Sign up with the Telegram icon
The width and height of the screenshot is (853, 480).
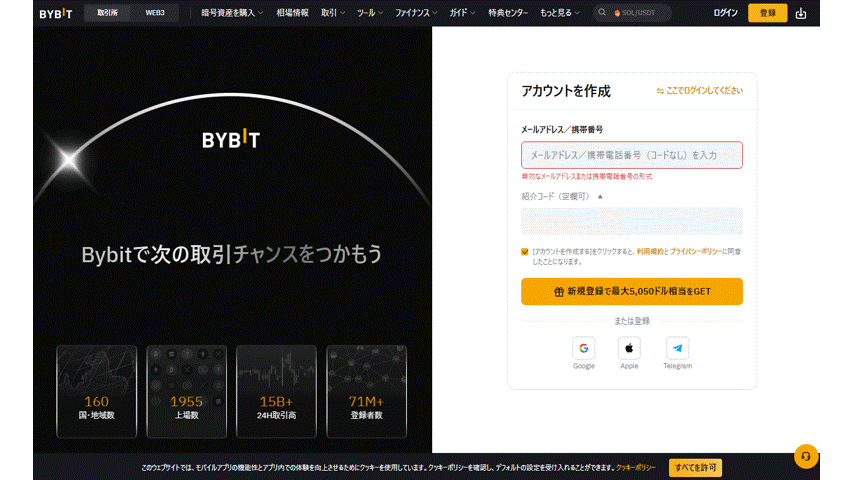click(x=677, y=348)
